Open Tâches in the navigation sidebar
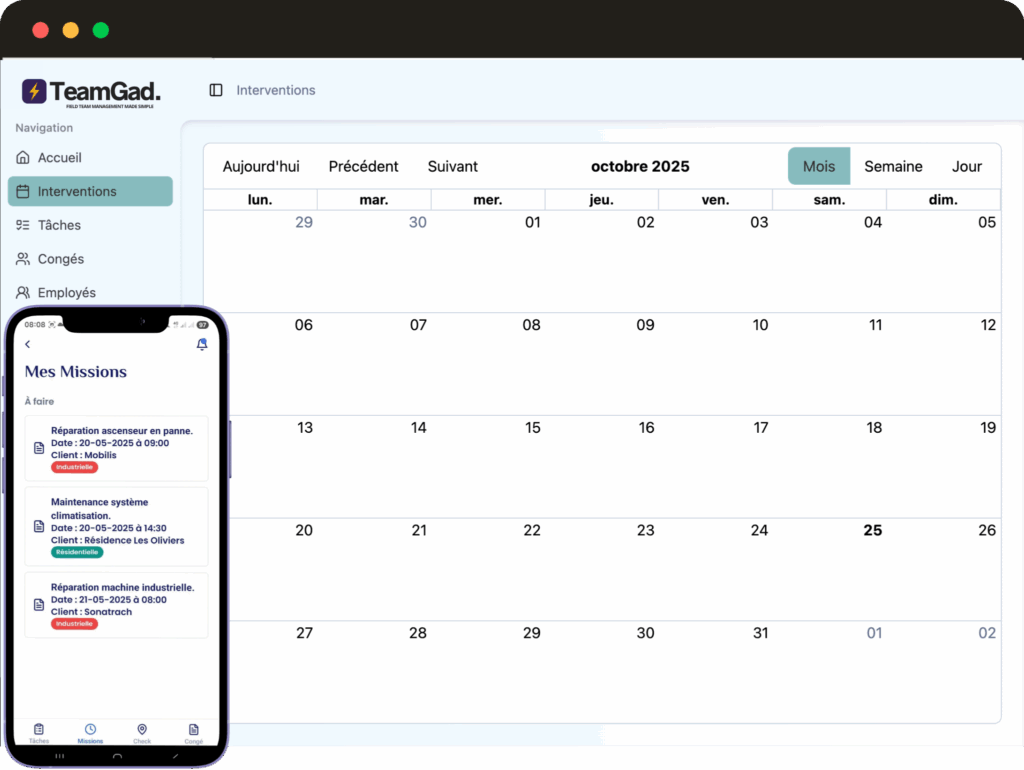 pyautogui.click(x=59, y=225)
